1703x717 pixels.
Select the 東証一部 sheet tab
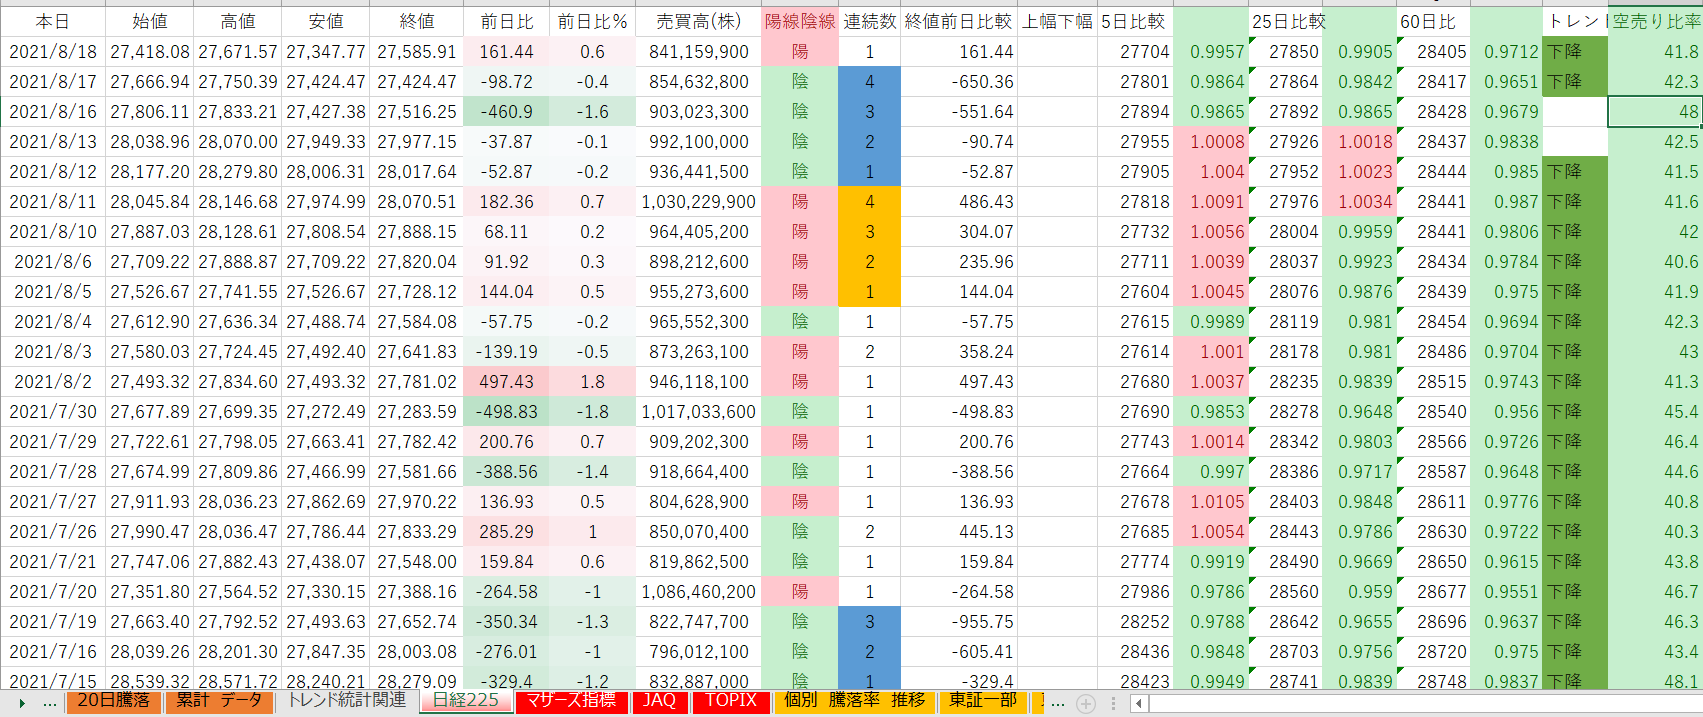[x=982, y=701]
